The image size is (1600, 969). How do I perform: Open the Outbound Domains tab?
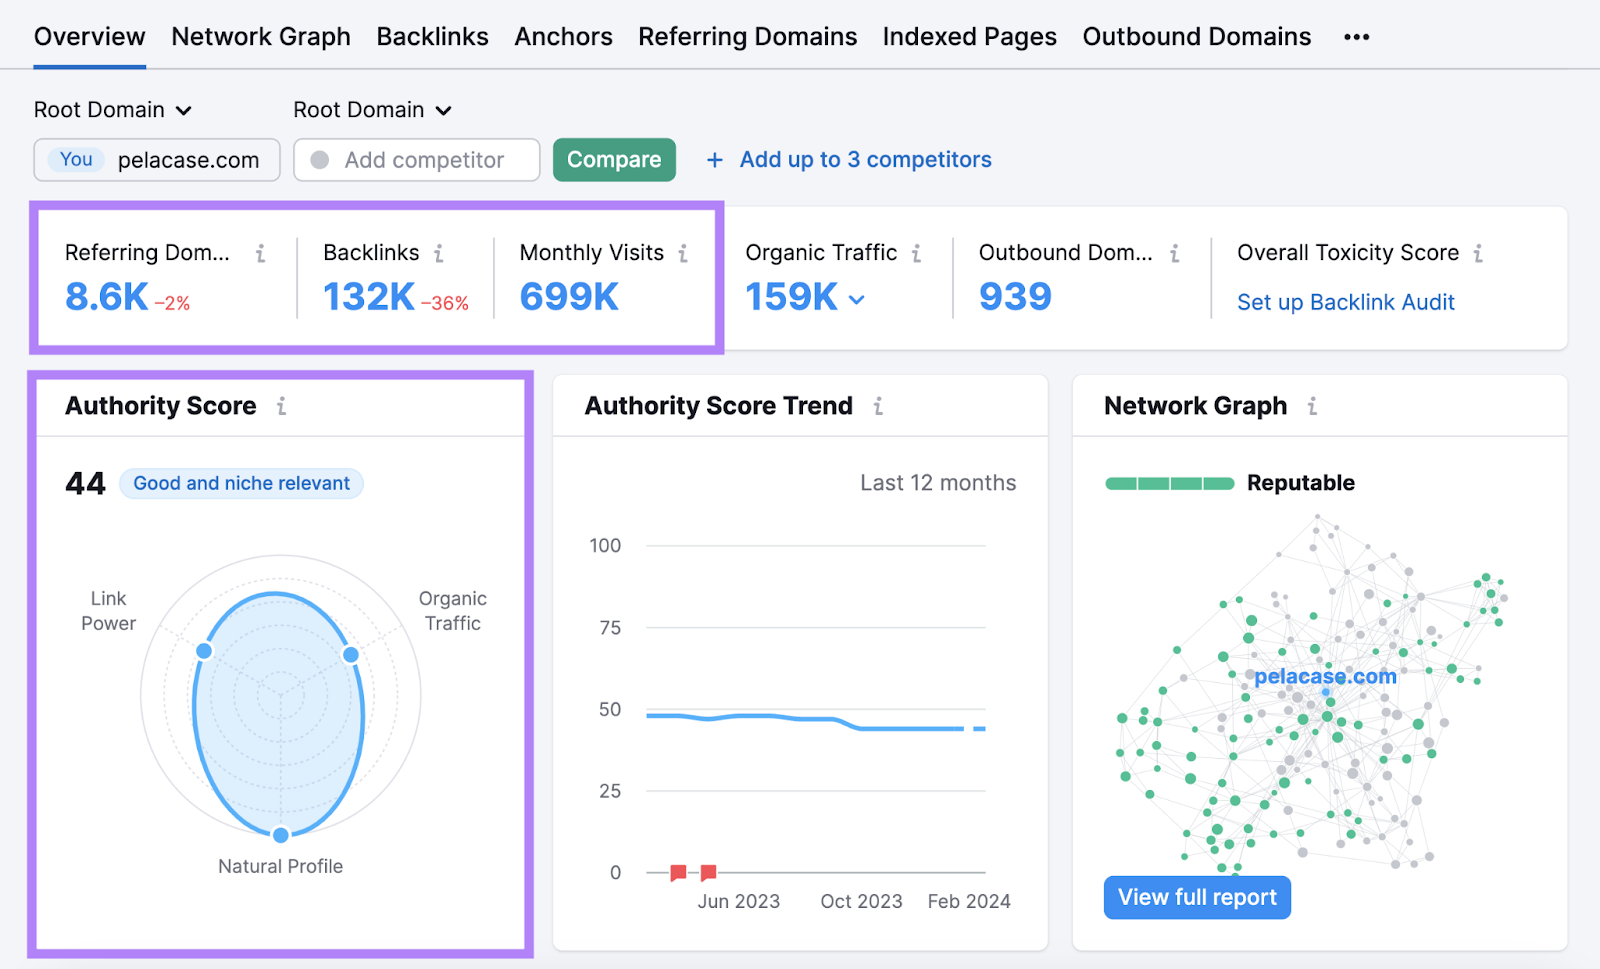(1196, 37)
